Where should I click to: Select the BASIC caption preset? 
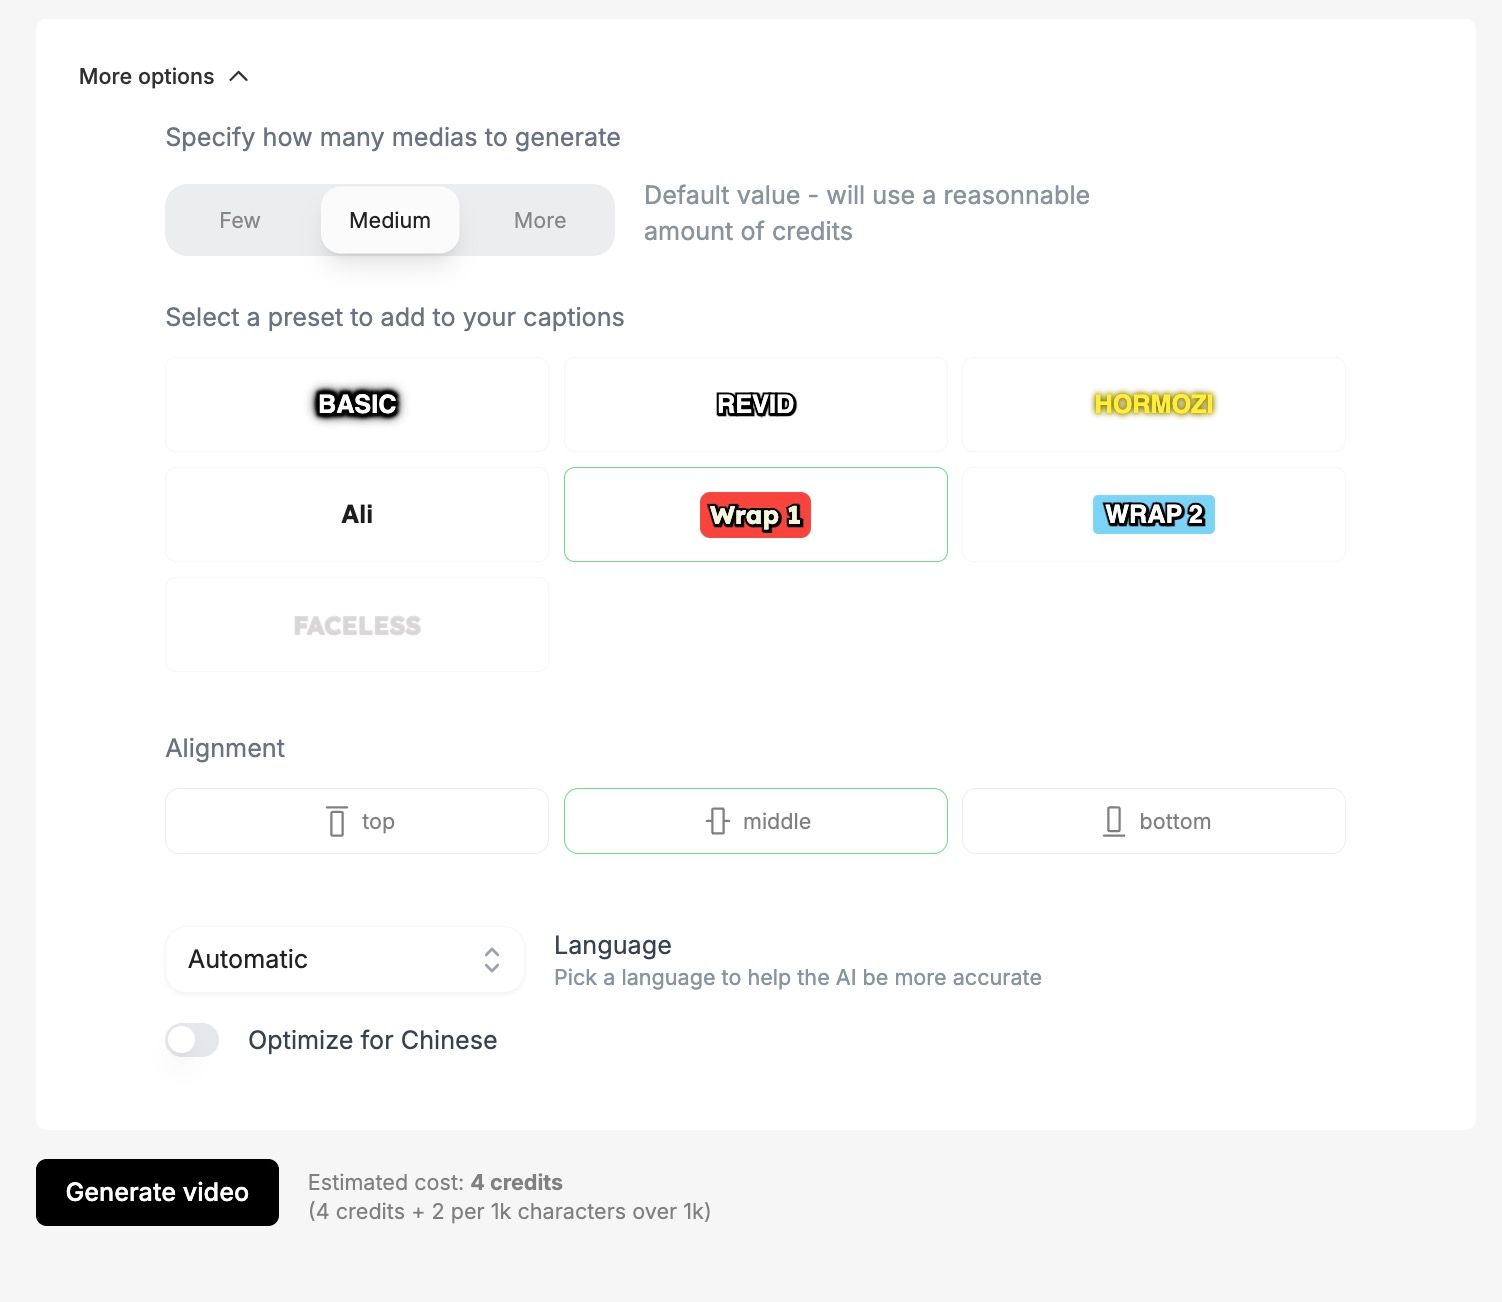coord(357,404)
